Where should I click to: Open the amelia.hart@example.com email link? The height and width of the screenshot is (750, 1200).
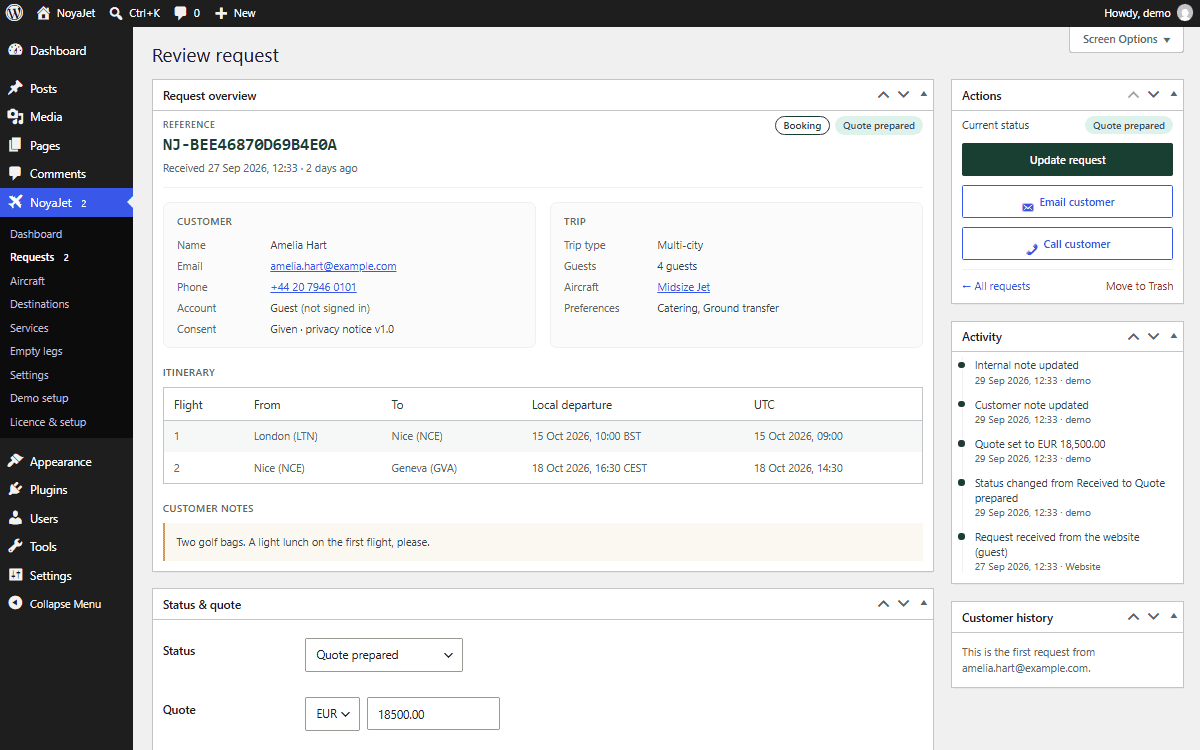tap(333, 266)
